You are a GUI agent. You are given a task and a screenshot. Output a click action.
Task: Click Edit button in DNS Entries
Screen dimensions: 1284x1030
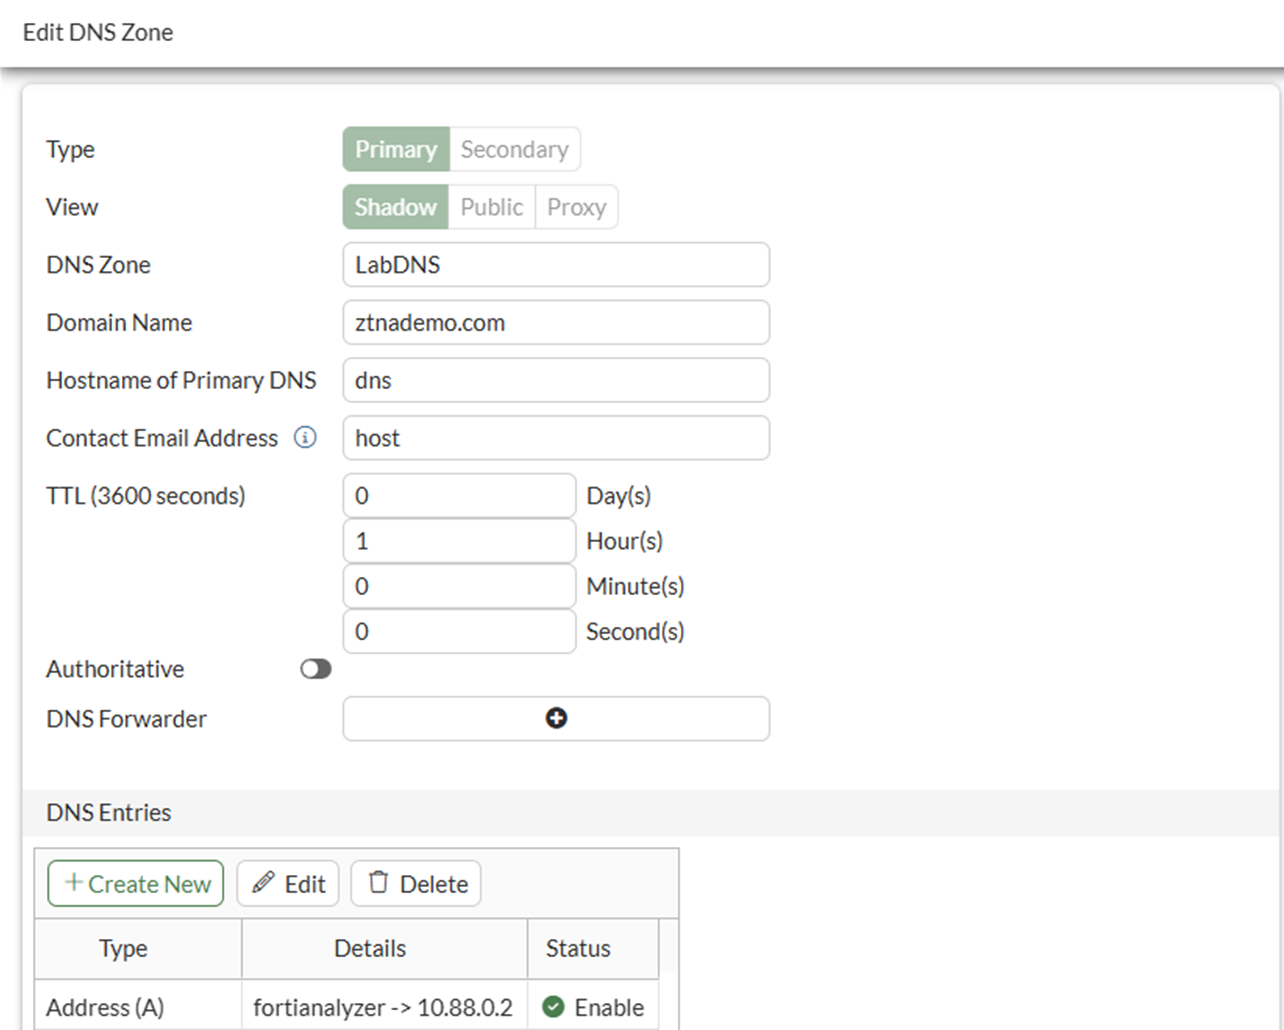tap(288, 884)
